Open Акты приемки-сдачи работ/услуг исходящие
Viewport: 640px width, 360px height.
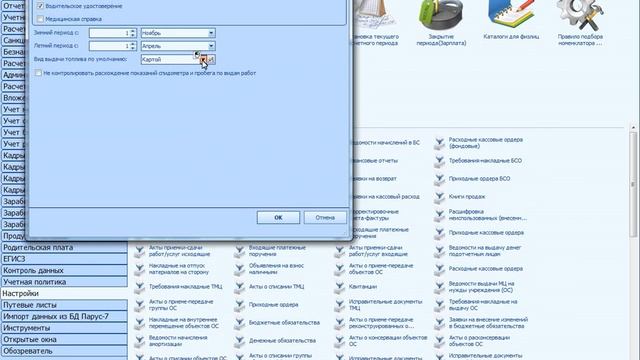pyautogui.click(x=173, y=251)
